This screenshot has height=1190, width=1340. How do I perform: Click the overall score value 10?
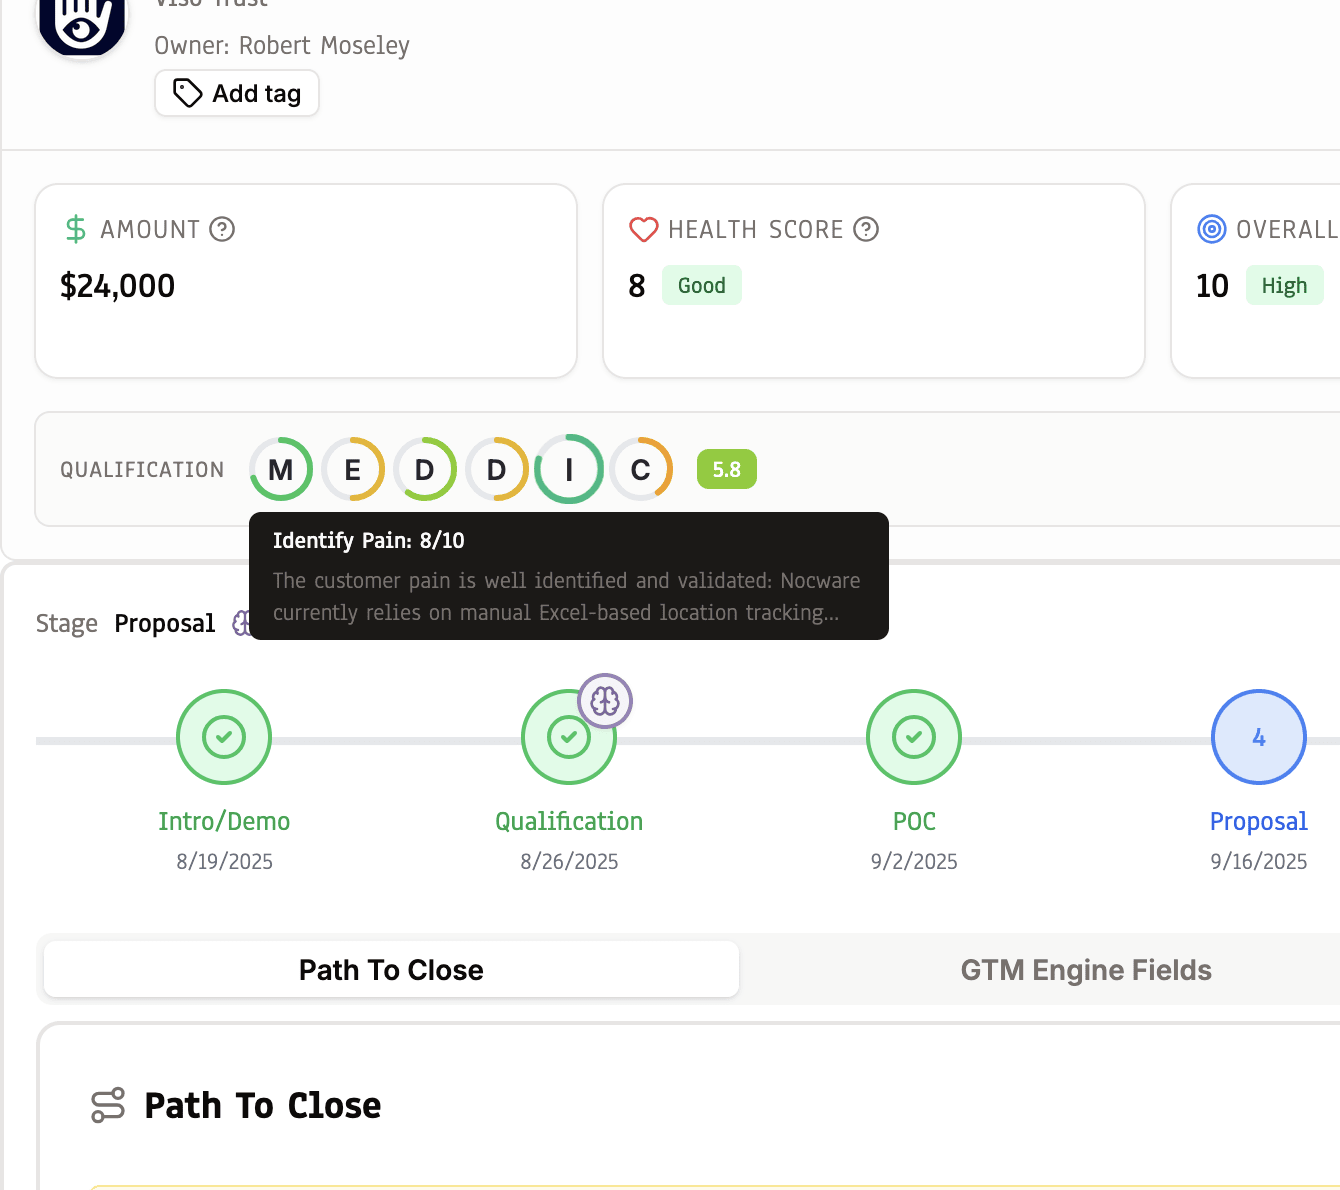pyautogui.click(x=1212, y=286)
